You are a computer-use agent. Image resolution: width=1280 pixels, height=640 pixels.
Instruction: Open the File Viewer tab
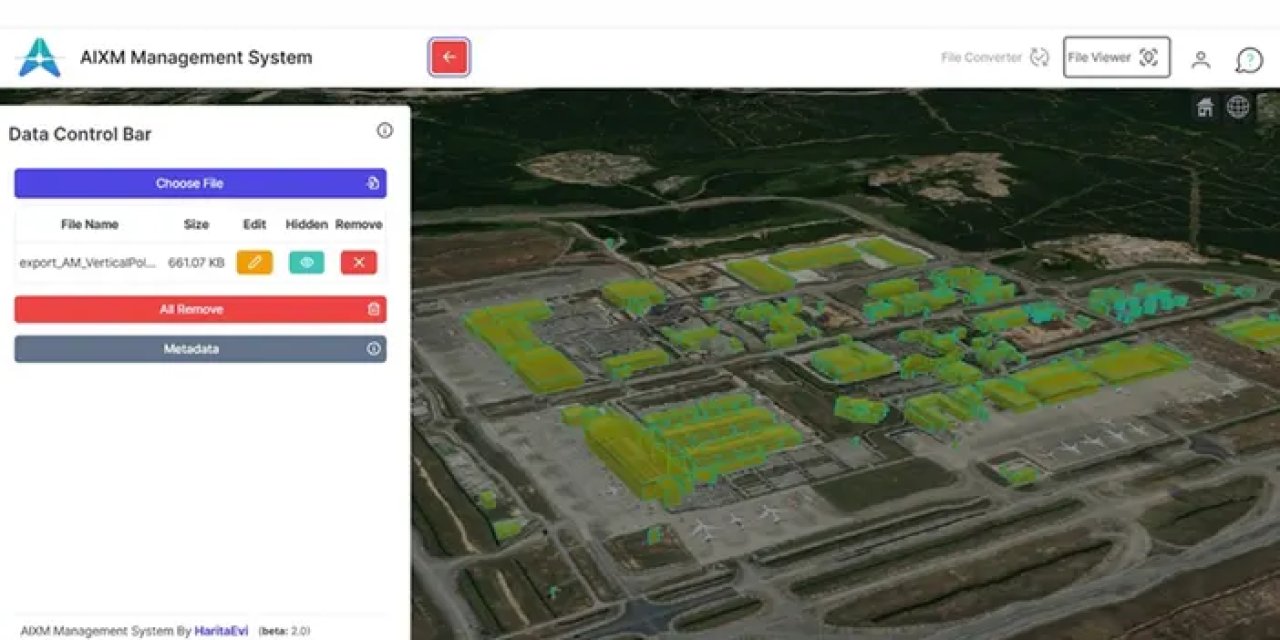pos(1115,58)
